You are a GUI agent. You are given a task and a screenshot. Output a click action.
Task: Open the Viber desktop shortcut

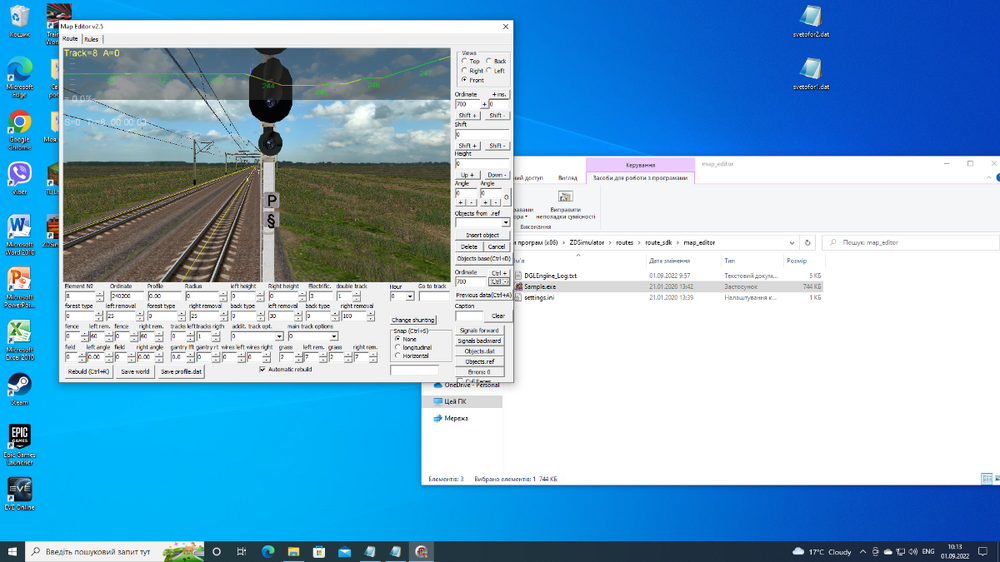(19, 174)
